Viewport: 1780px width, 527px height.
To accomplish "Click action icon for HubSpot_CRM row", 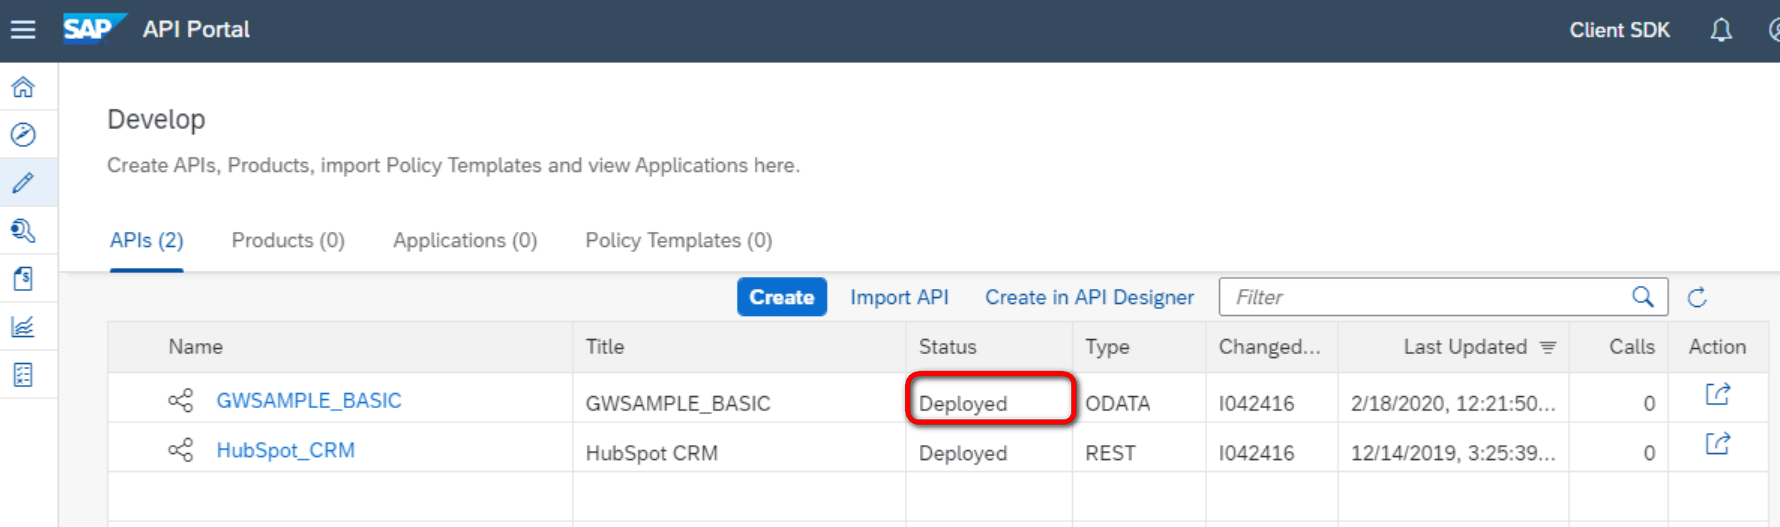I will (x=1717, y=443).
